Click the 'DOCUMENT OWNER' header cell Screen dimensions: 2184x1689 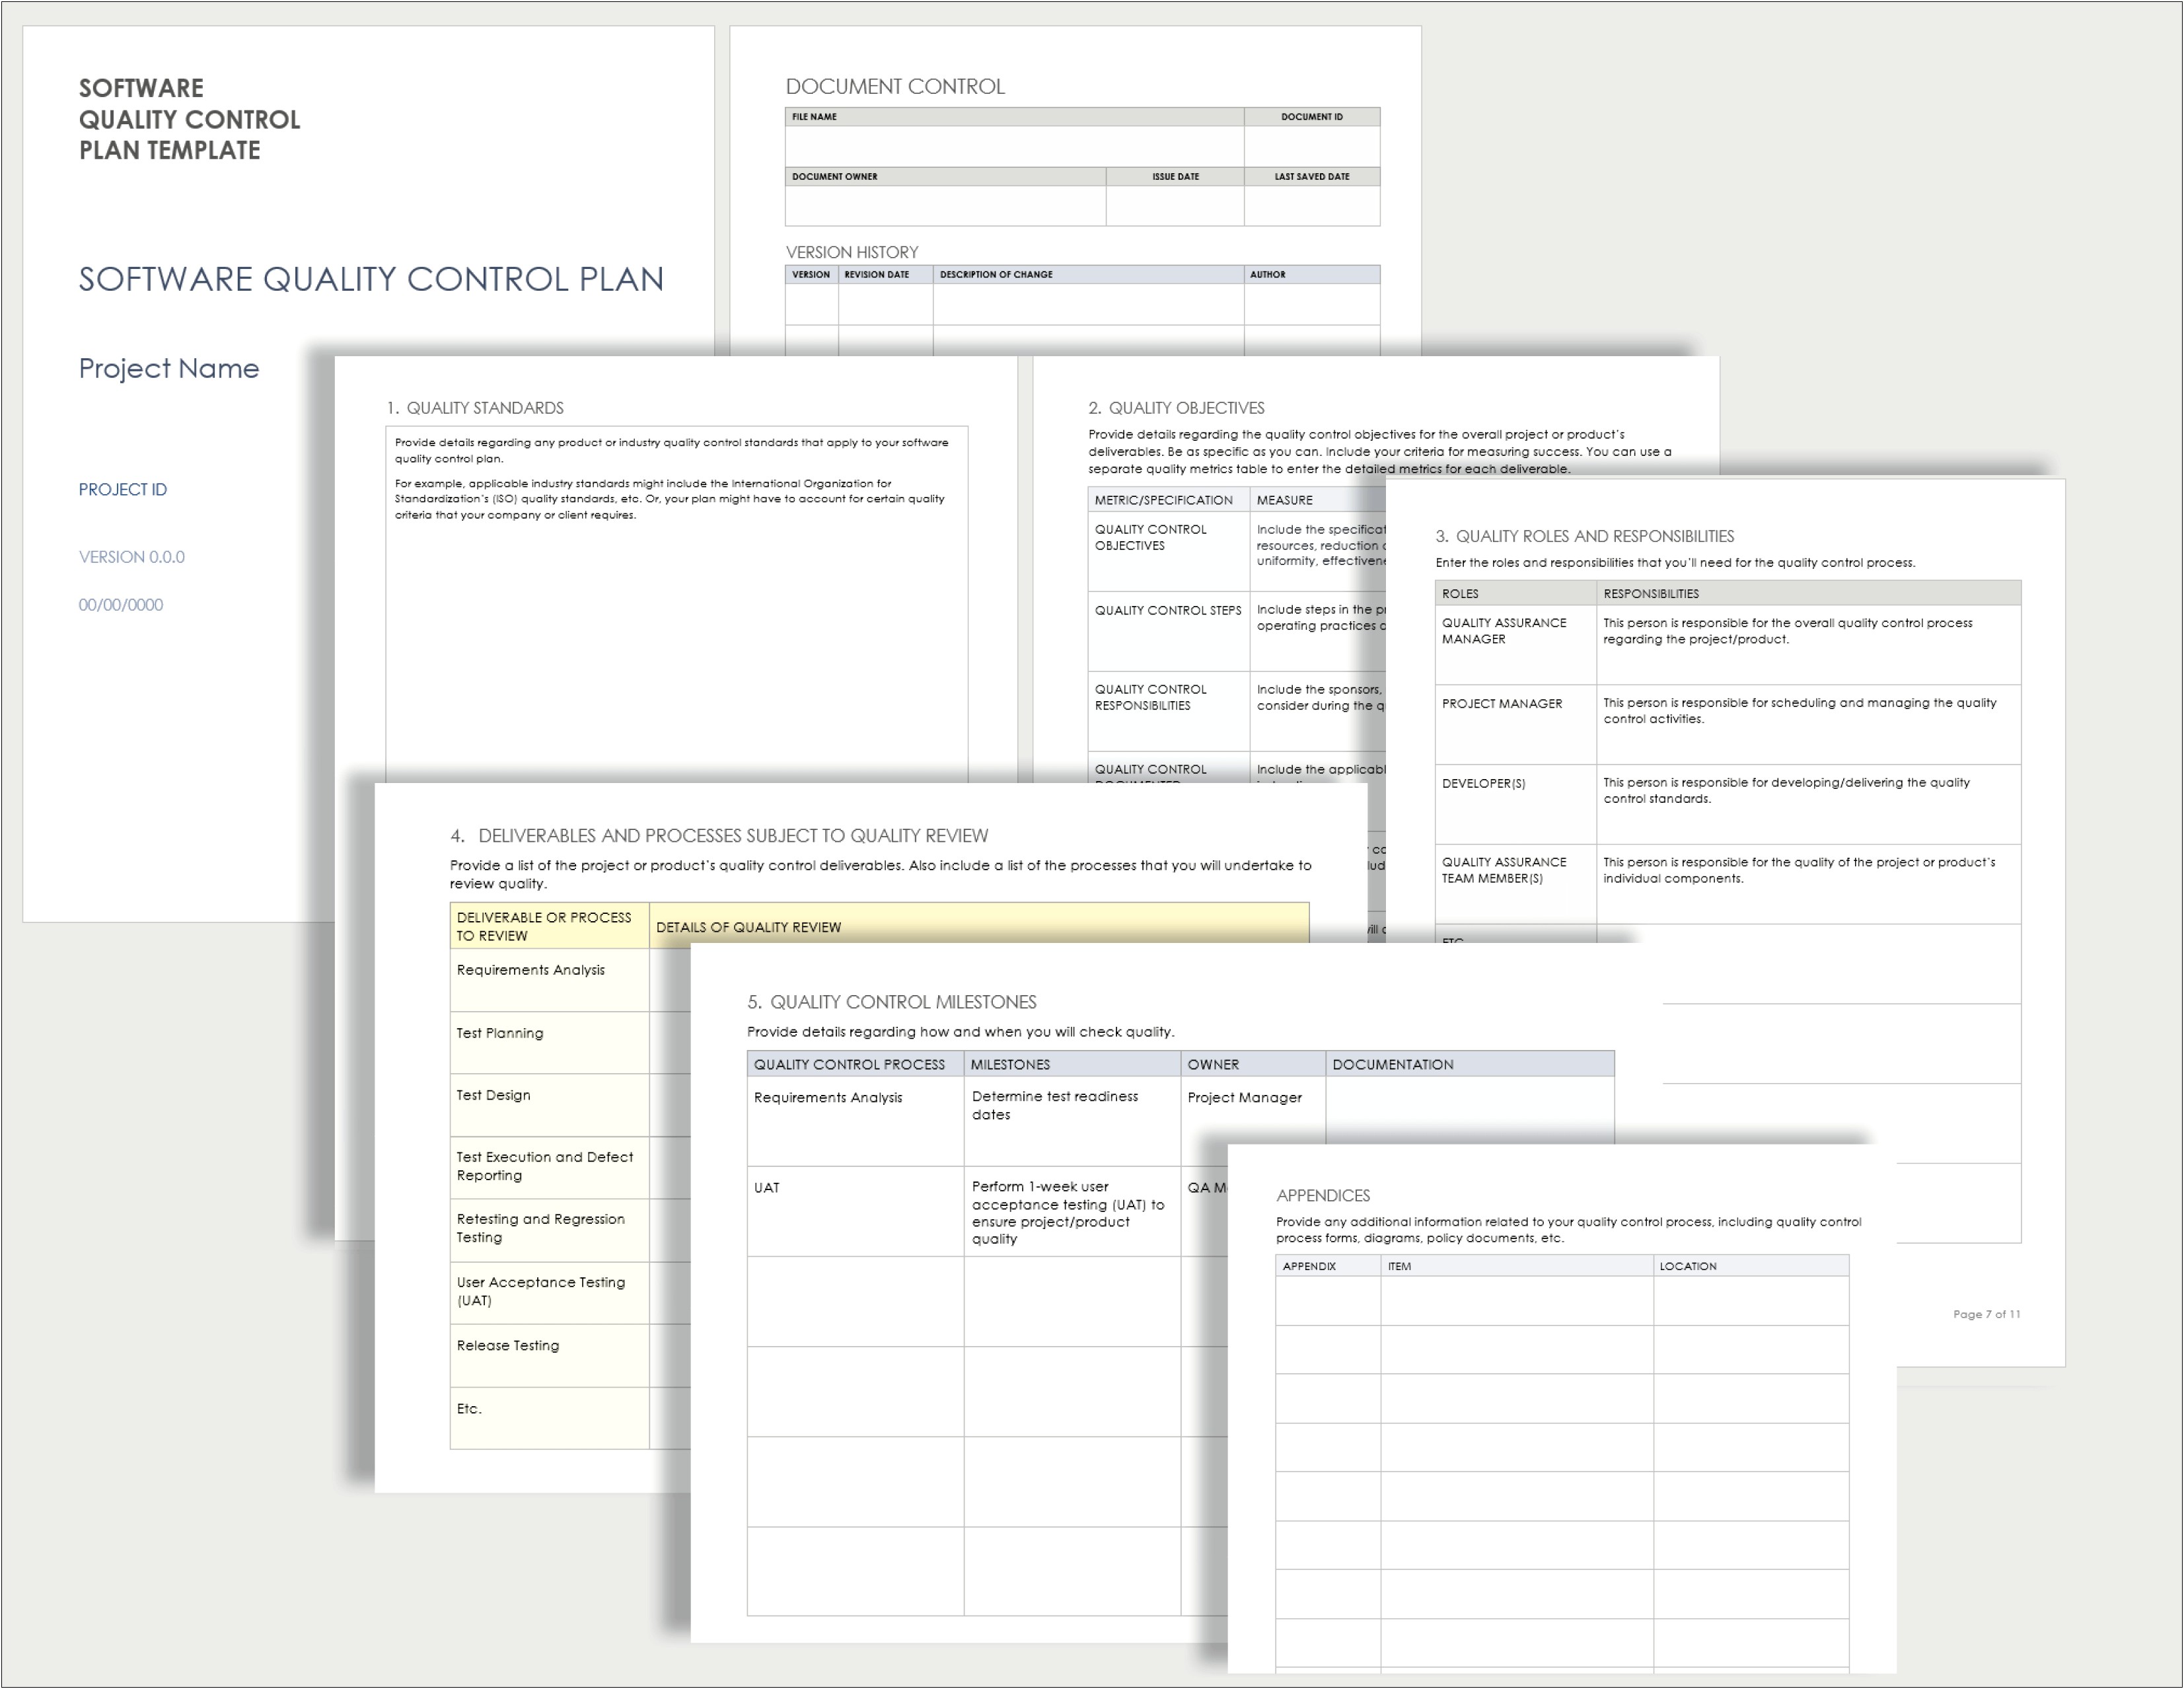point(945,177)
